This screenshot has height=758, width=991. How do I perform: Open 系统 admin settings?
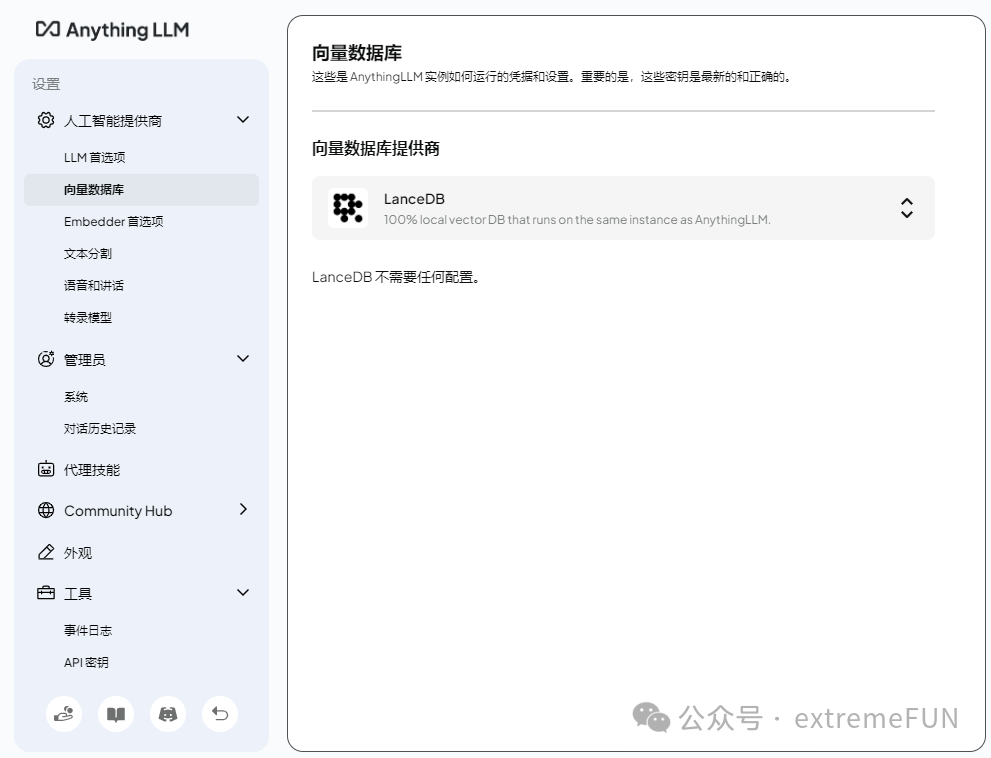(x=76, y=396)
